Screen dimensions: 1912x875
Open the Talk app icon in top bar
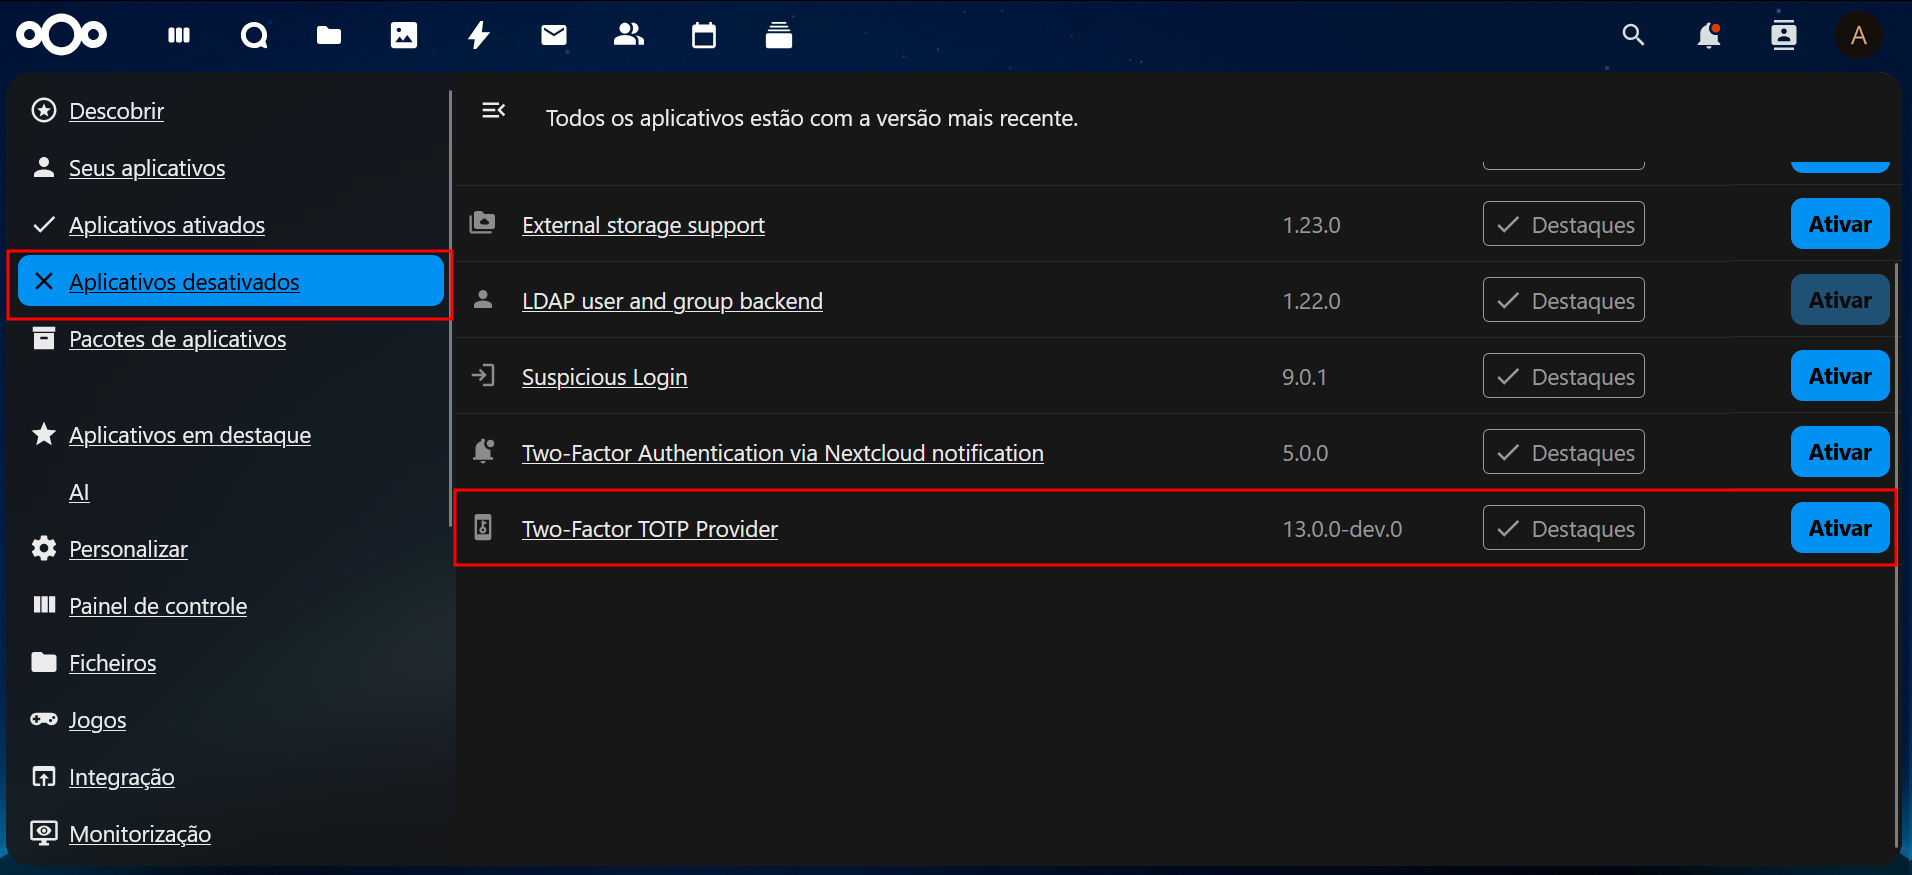(254, 36)
